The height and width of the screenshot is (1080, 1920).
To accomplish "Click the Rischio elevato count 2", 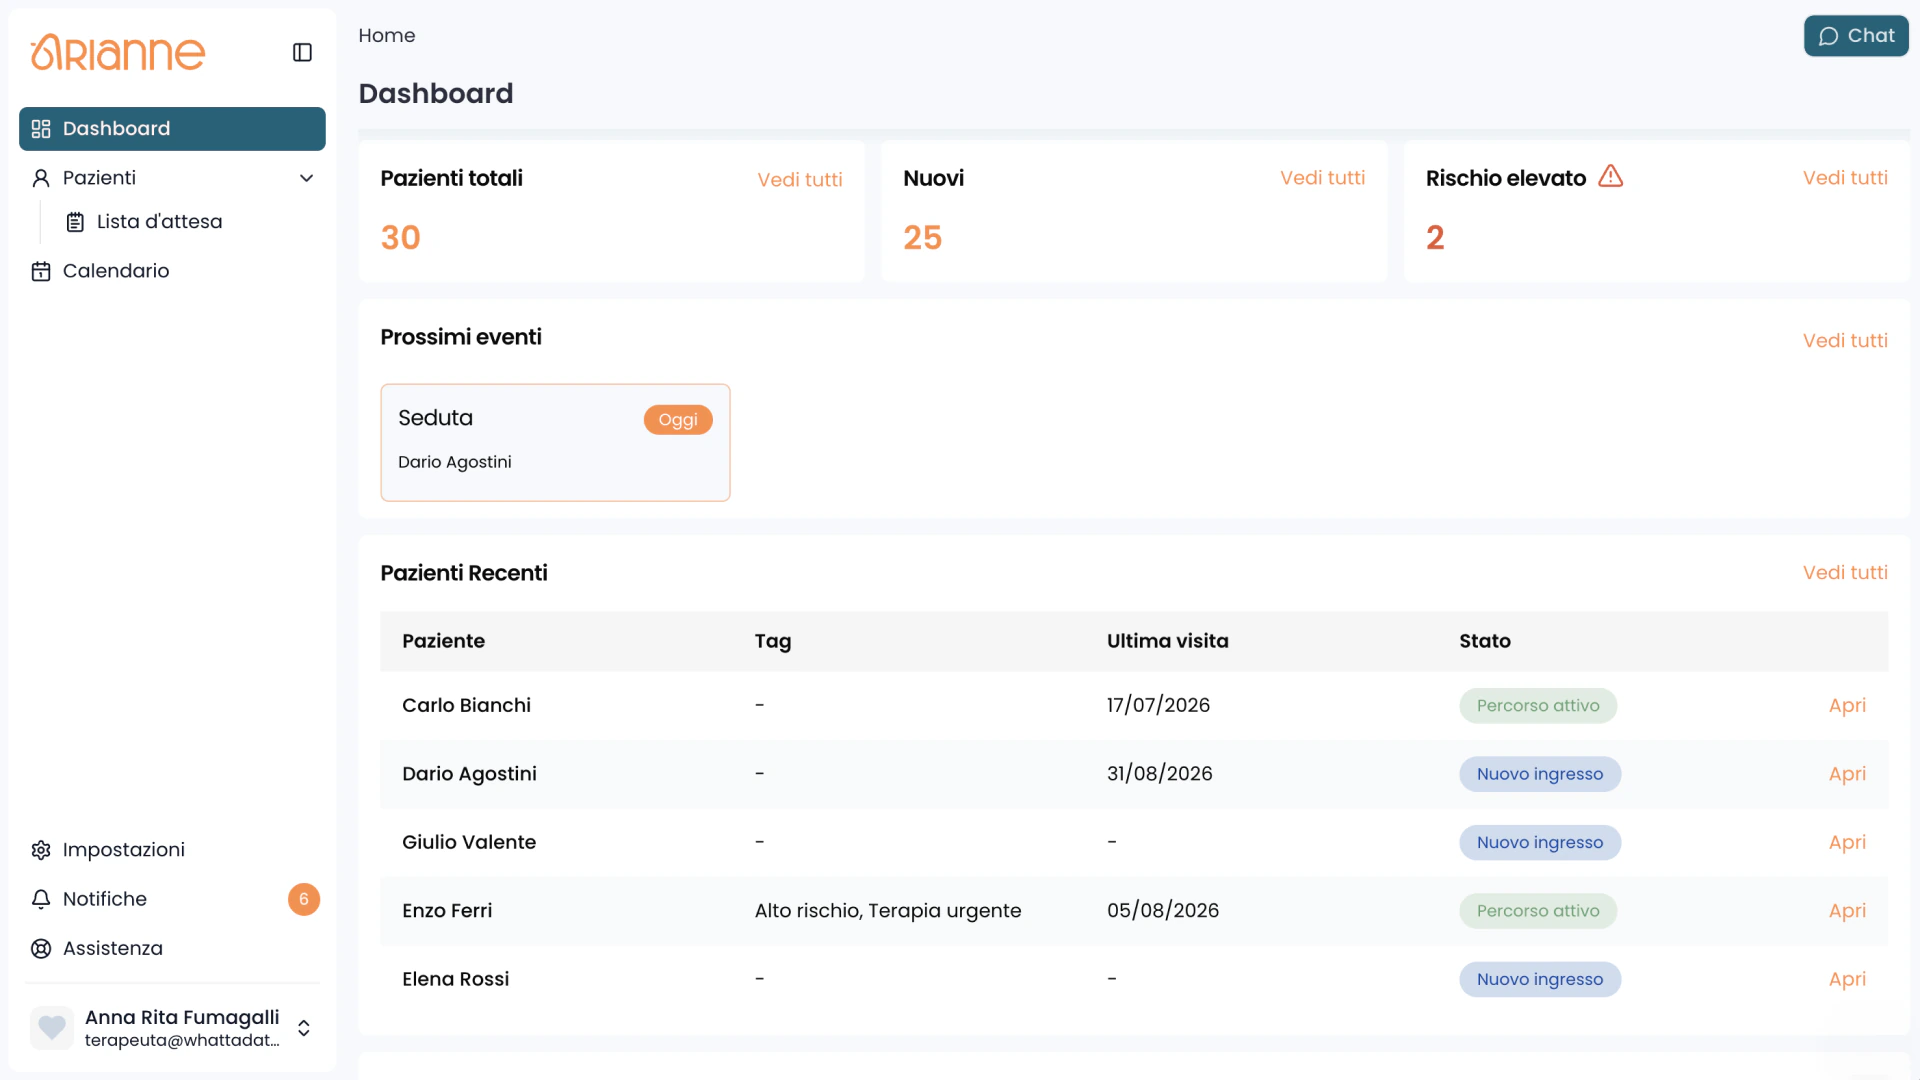I will (x=1435, y=238).
